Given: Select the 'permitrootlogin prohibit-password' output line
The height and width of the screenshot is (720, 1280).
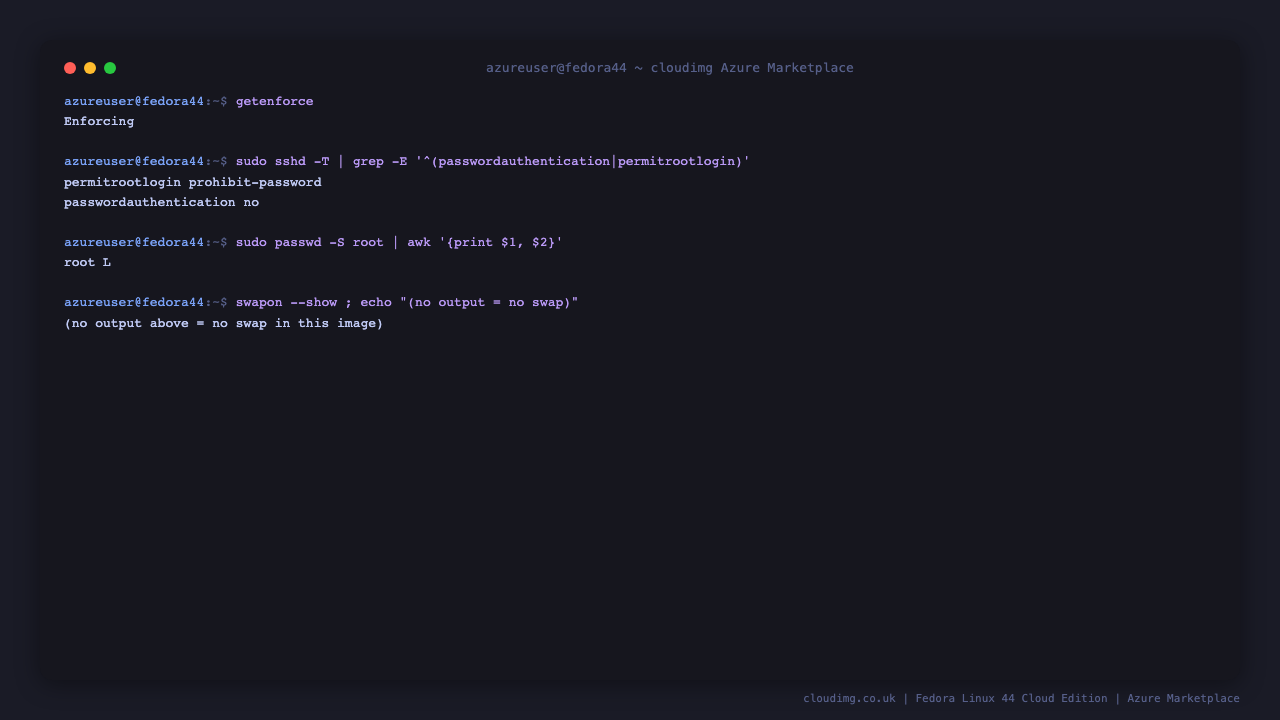Looking at the screenshot, I should pos(193,183).
